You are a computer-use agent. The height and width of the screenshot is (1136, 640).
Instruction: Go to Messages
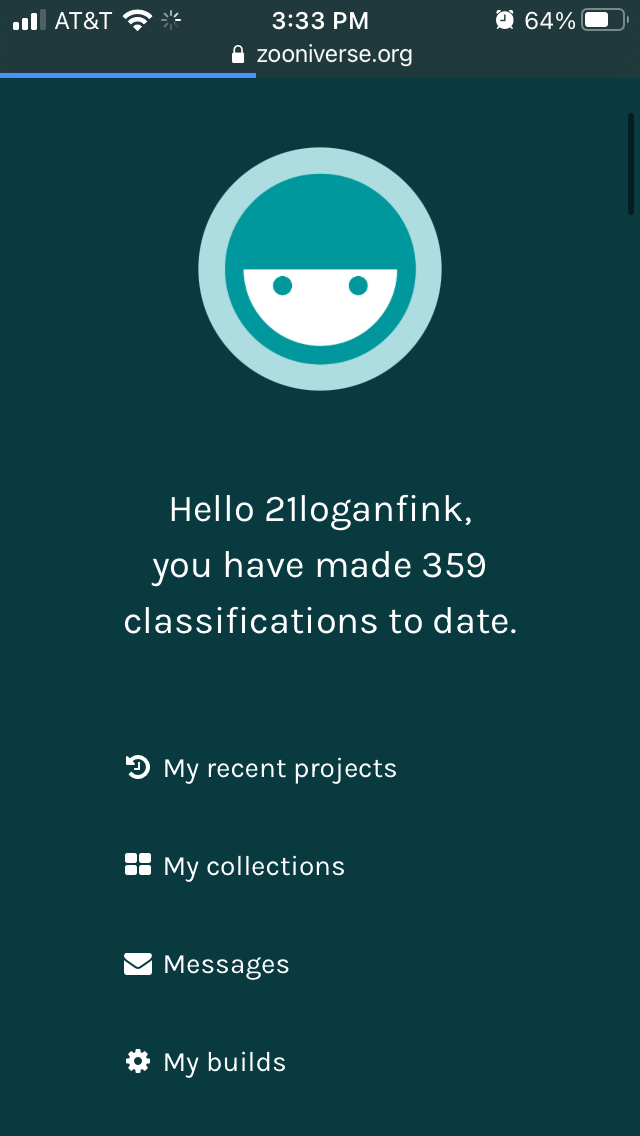click(226, 964)
